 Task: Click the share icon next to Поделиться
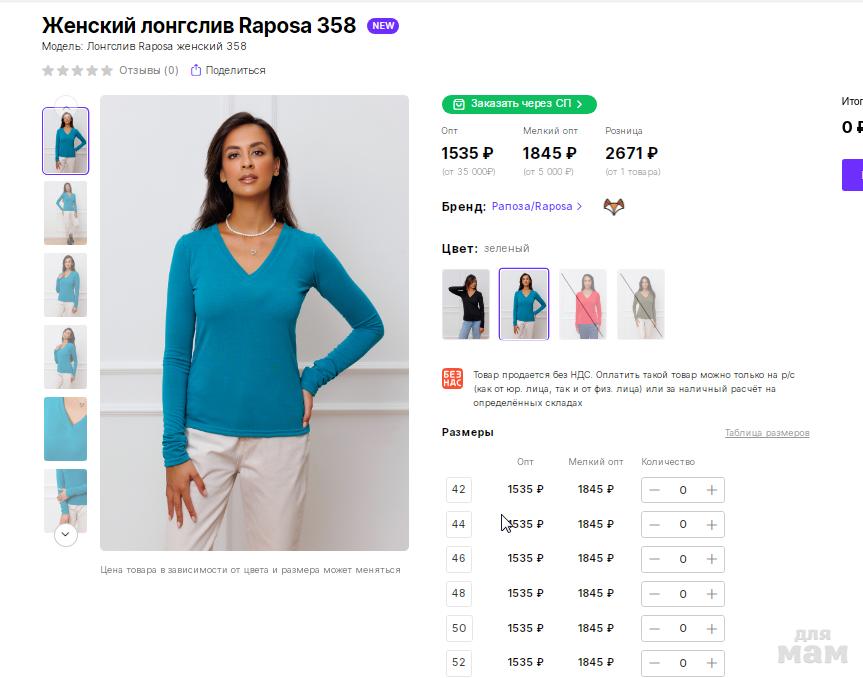(196, 70)
